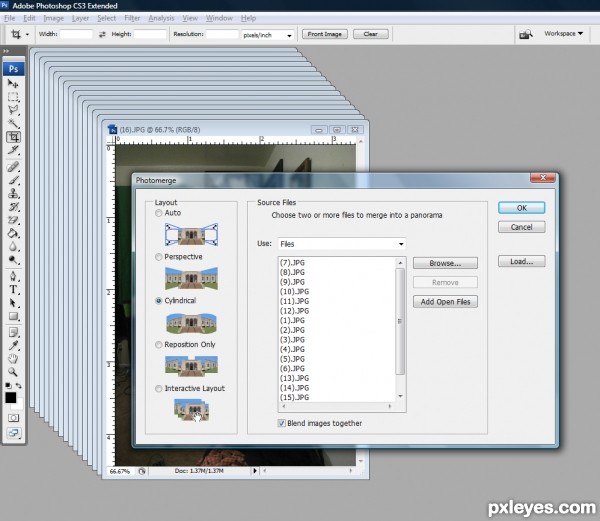Select the Slice tool
Image resolution: width=600 pixels, height=521 pixels.
(13, 150)
